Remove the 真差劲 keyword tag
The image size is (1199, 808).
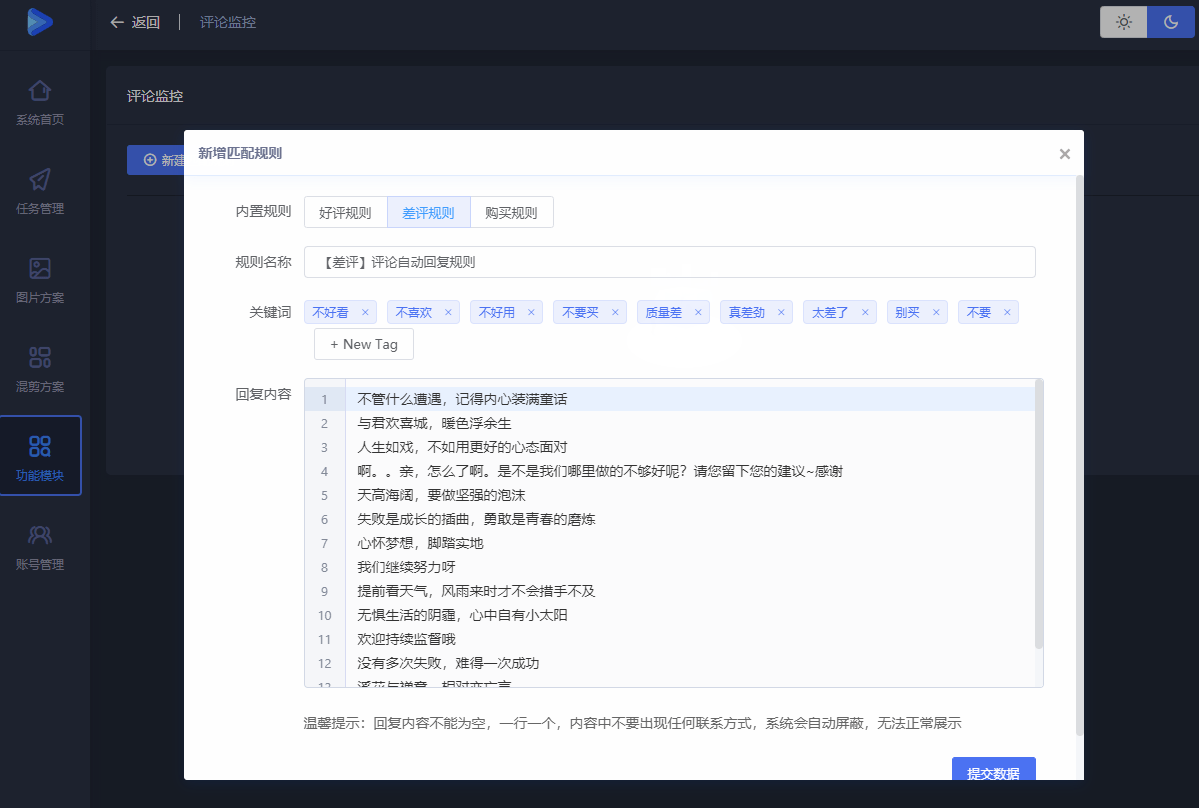pos(781,312)
